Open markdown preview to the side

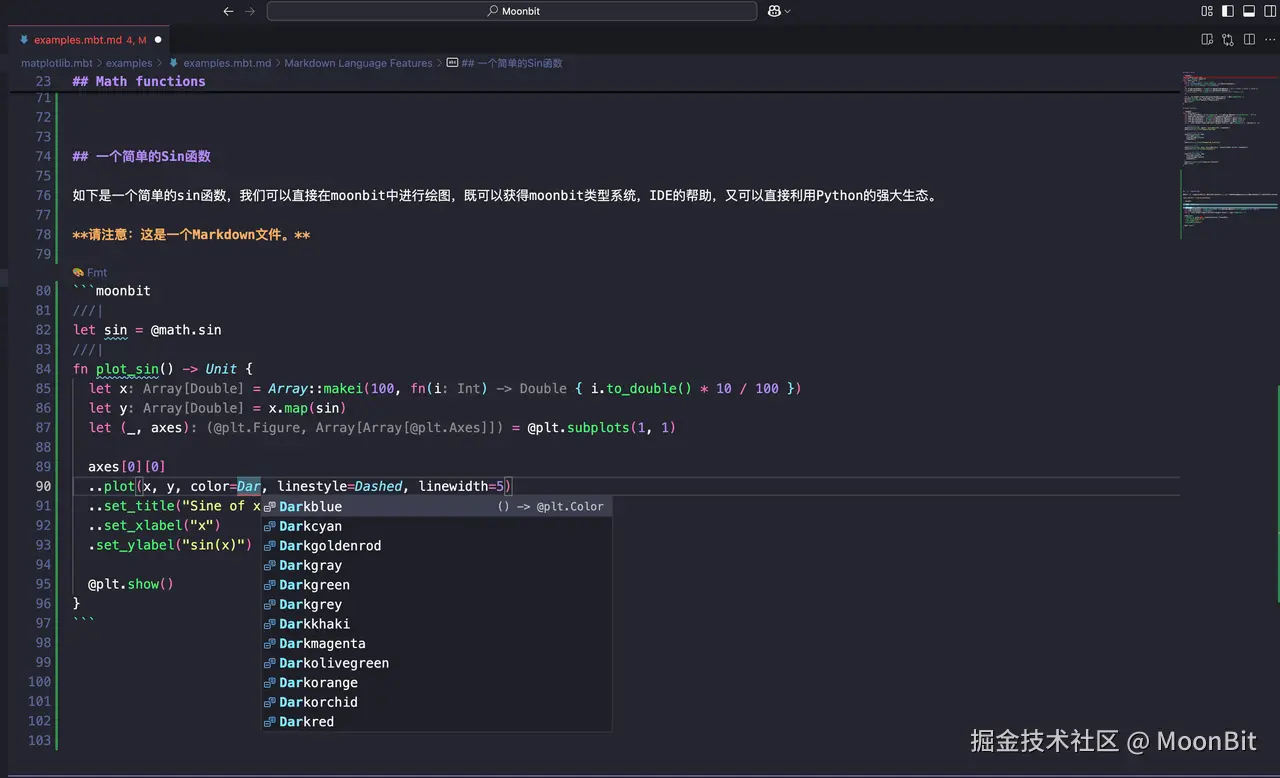[x=1208, y=37]
